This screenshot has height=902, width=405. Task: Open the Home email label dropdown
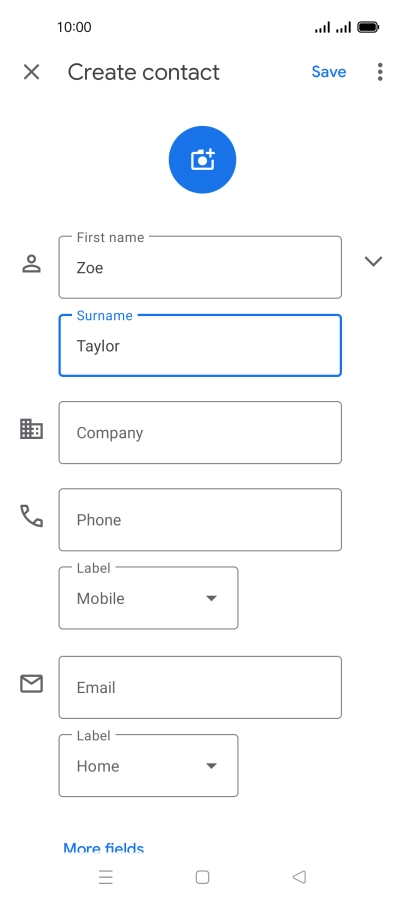pos(148,766)
